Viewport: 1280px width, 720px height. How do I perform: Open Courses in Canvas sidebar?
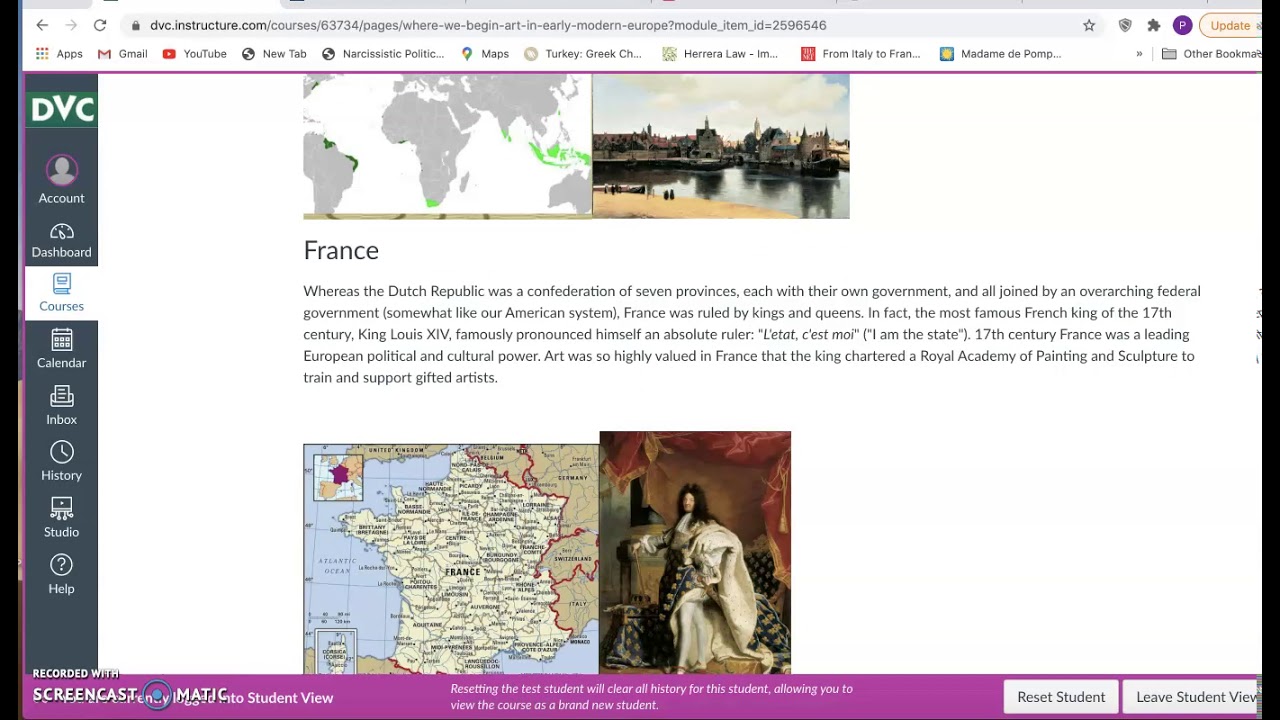point(61,293)
